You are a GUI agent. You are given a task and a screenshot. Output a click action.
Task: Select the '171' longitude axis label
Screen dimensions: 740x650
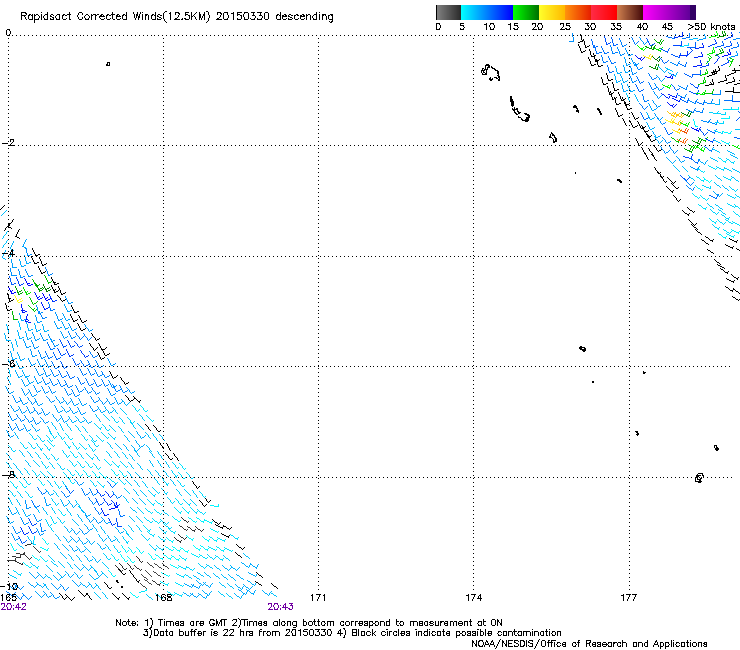point(318,598)
